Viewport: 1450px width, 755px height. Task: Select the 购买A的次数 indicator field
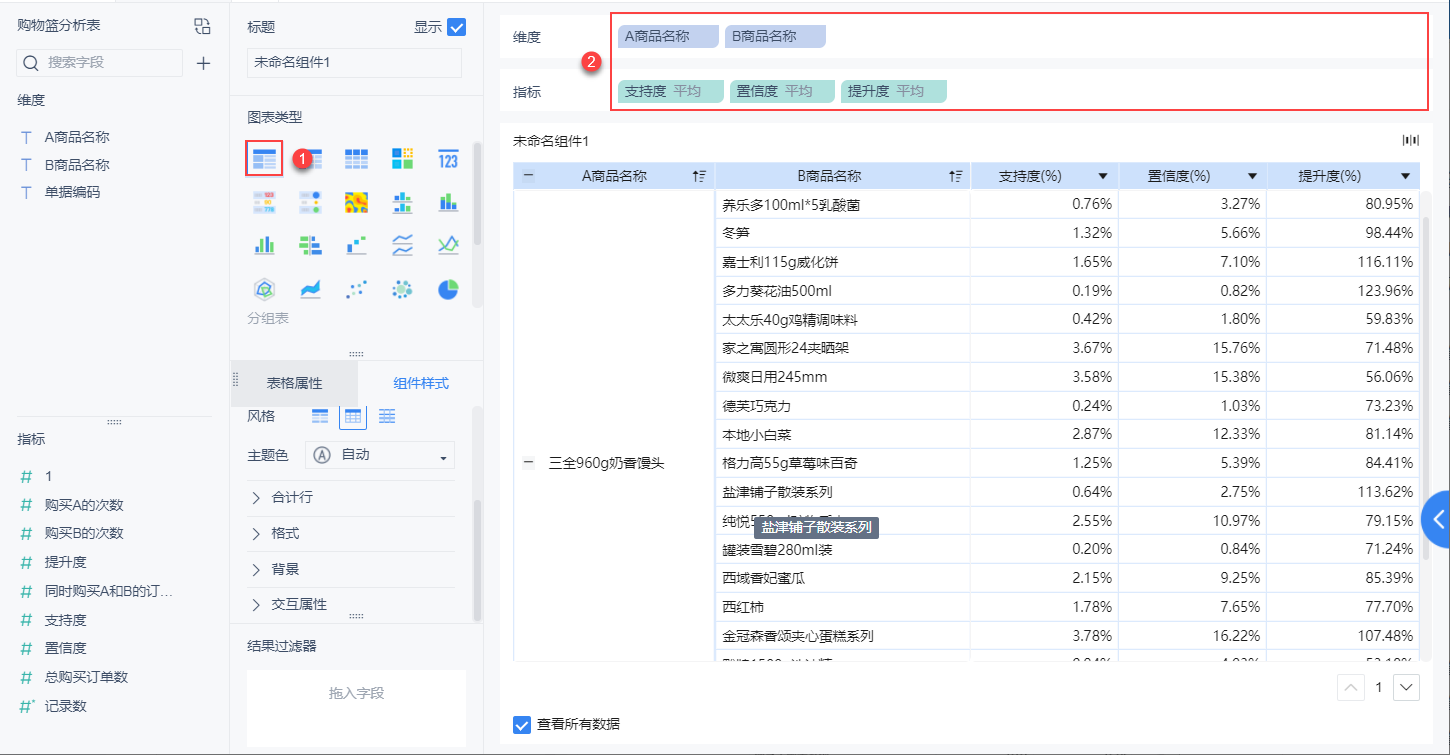point(84,505)
